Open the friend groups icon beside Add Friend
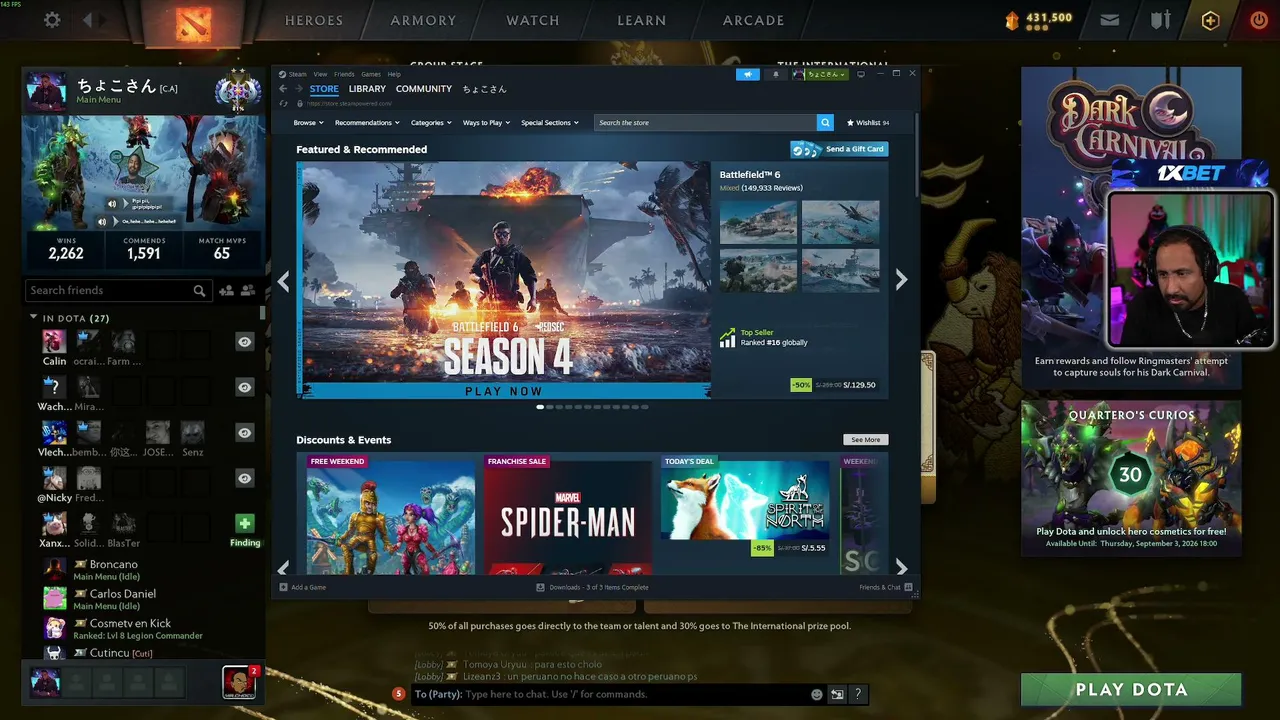This screenshot has width=1280, height=720. [x=247, y=290]
